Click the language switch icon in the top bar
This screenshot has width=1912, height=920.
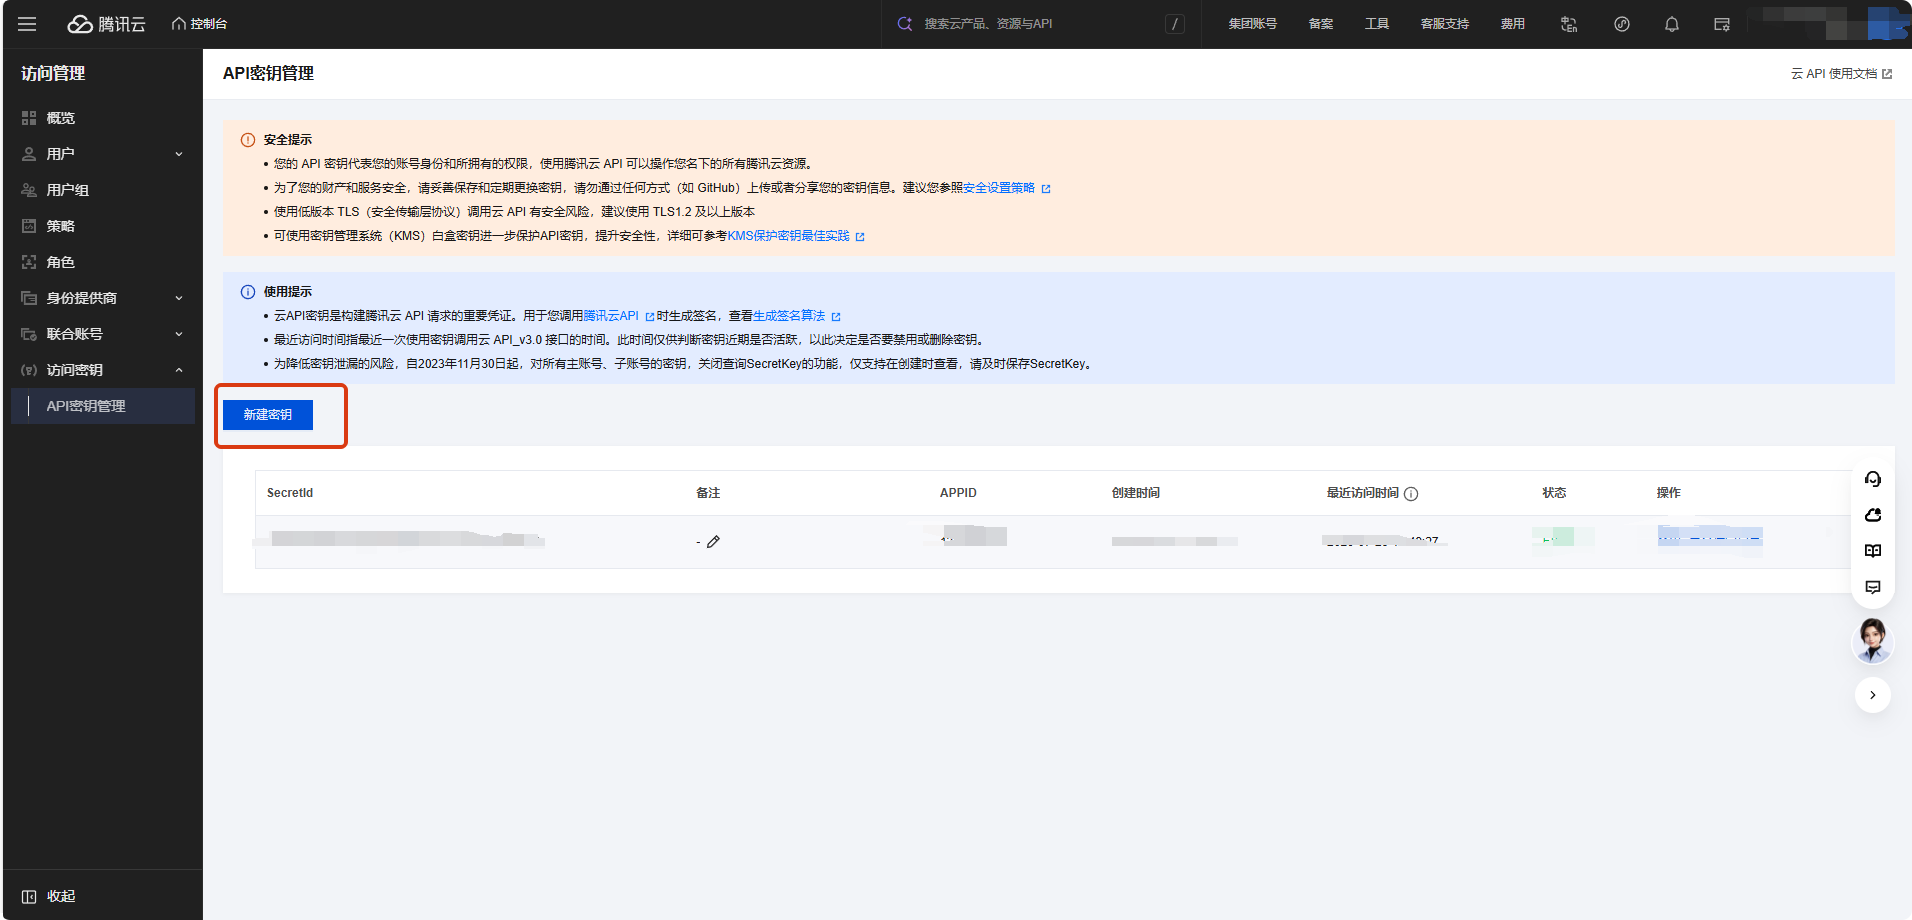1569,24
